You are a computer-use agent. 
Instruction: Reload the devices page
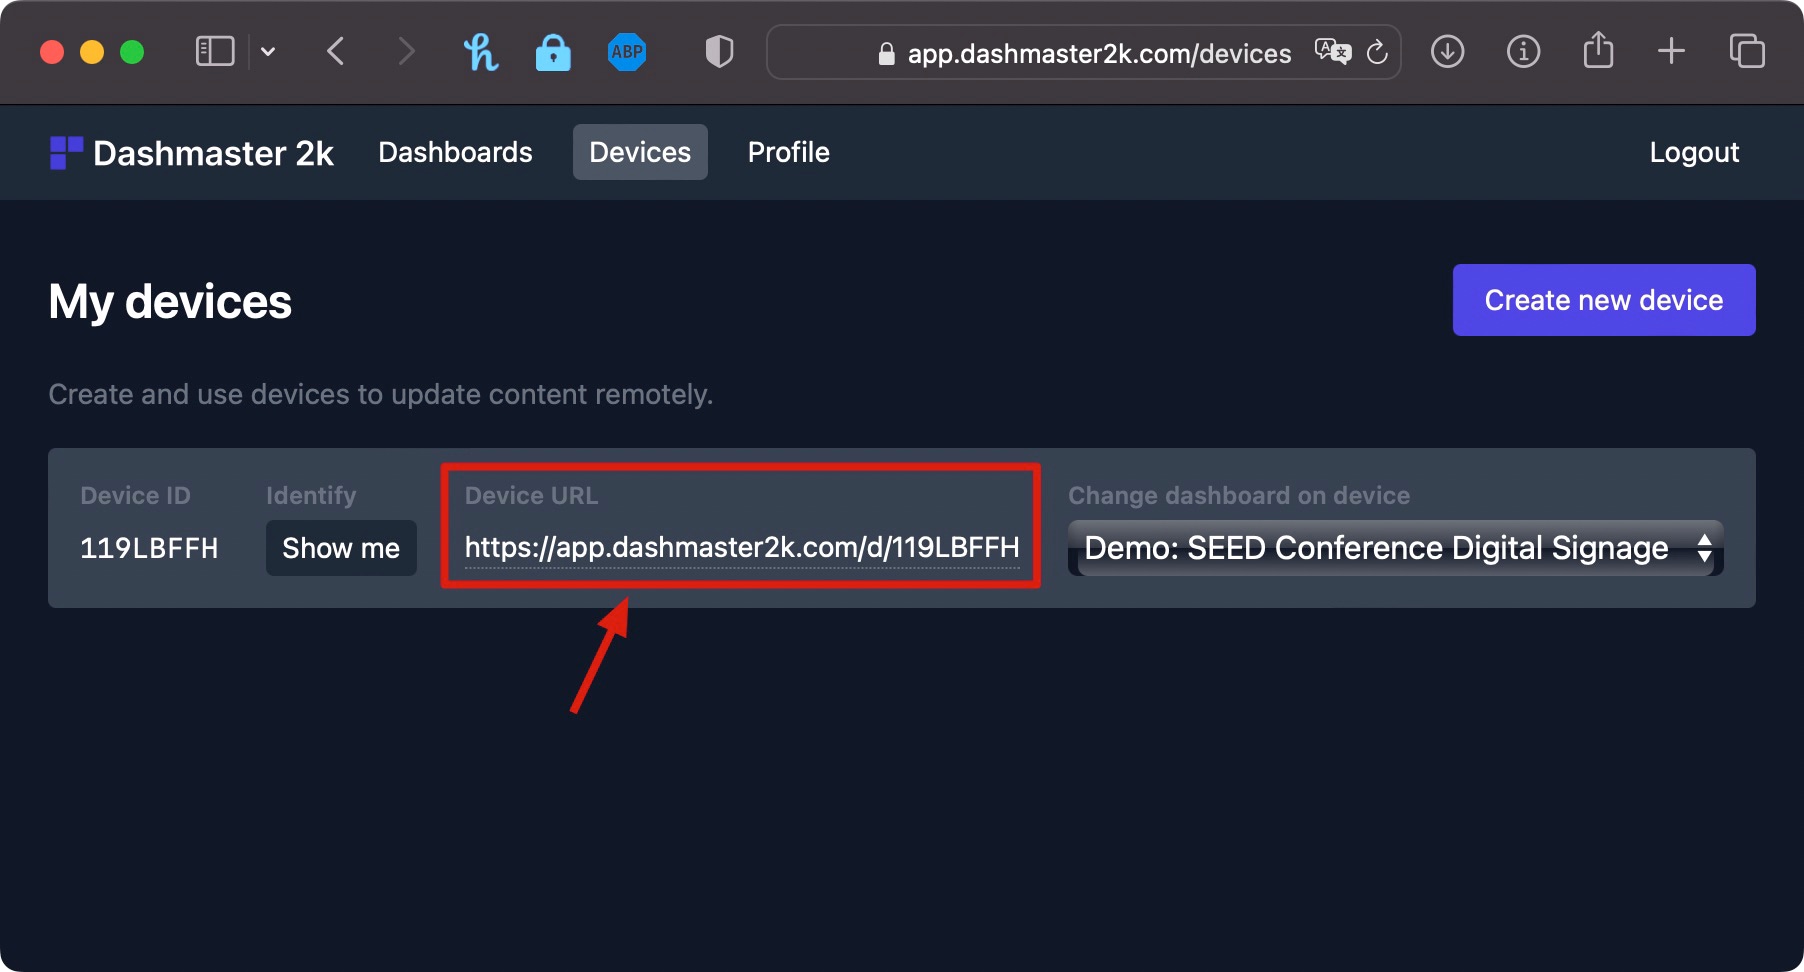tap(1377, 53)
